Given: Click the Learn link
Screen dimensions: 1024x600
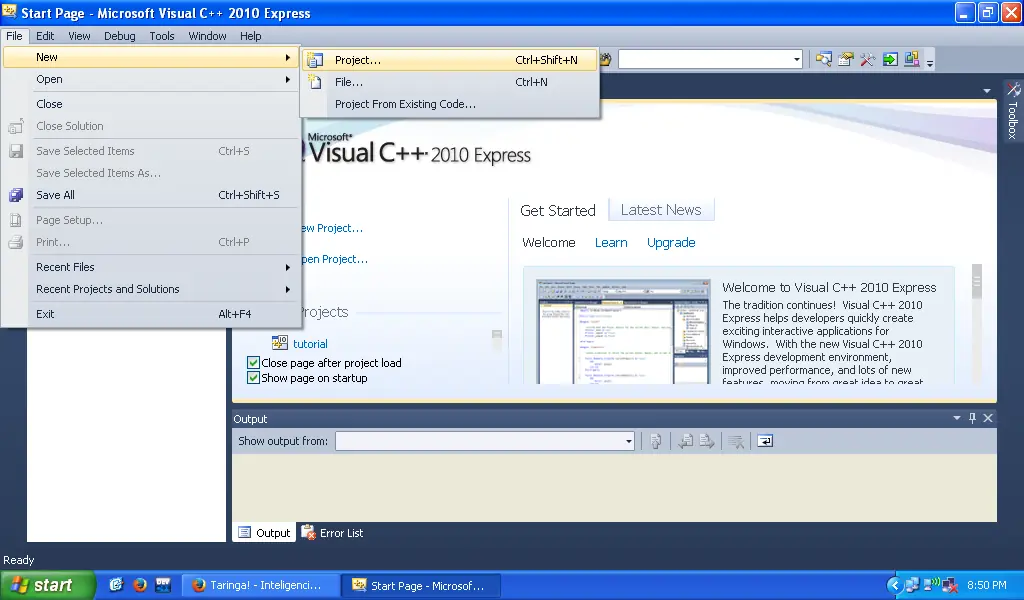Looking at the screenshot, I should tap(611, 243).
